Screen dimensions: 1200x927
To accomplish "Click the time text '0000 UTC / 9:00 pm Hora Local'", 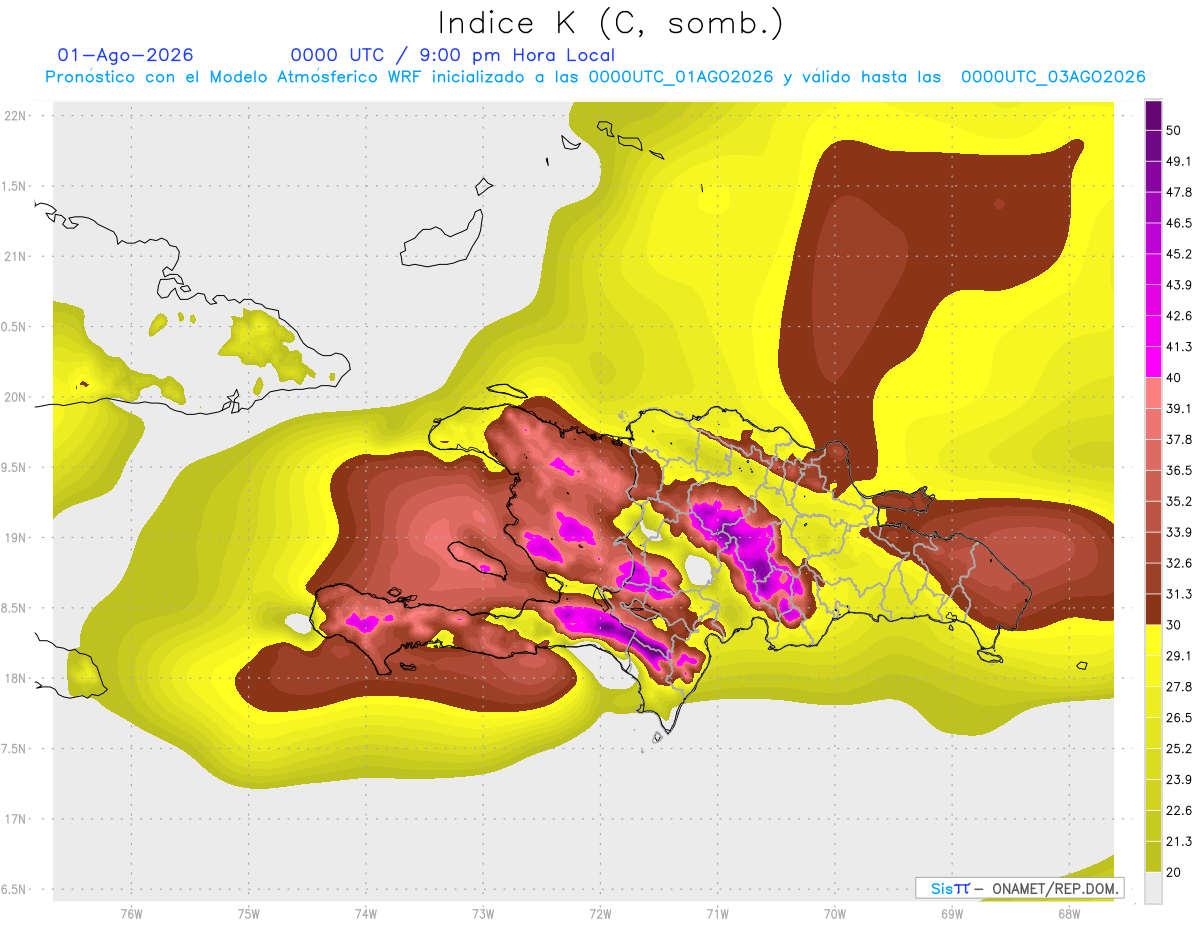I will pyautogui.click(x=453, y=55).
